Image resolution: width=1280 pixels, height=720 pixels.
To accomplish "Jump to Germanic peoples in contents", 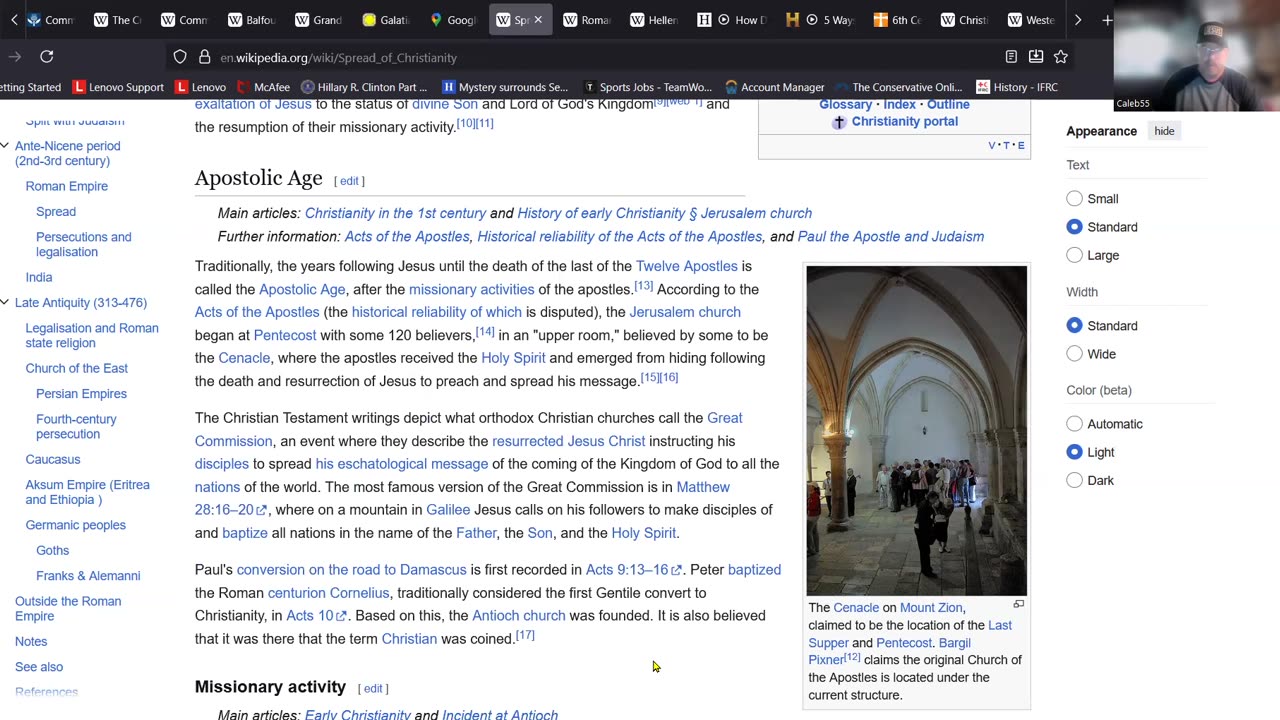I will click(76, 525).
